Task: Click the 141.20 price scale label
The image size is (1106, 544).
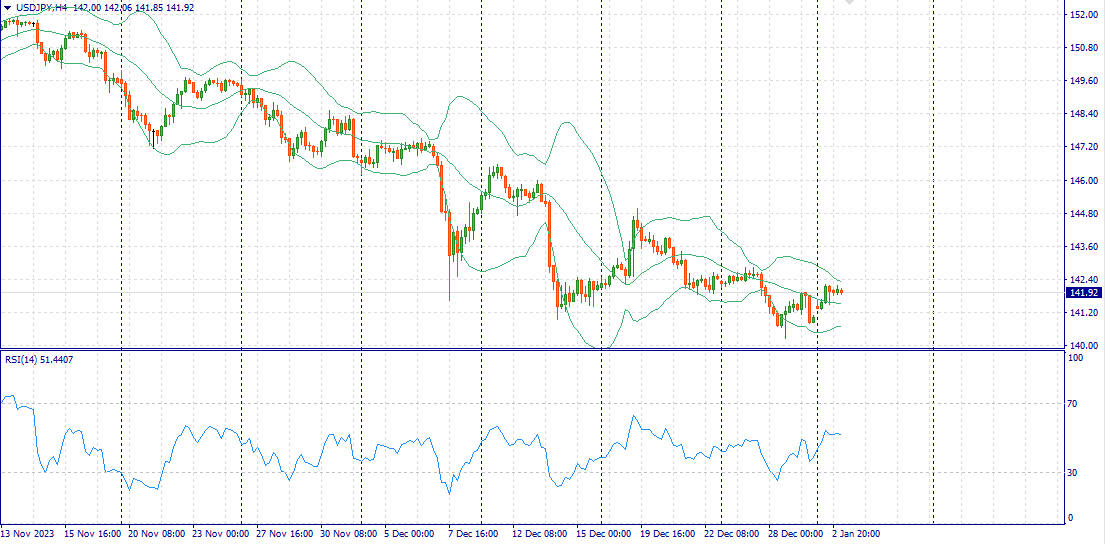Action: pos(1083,313)
